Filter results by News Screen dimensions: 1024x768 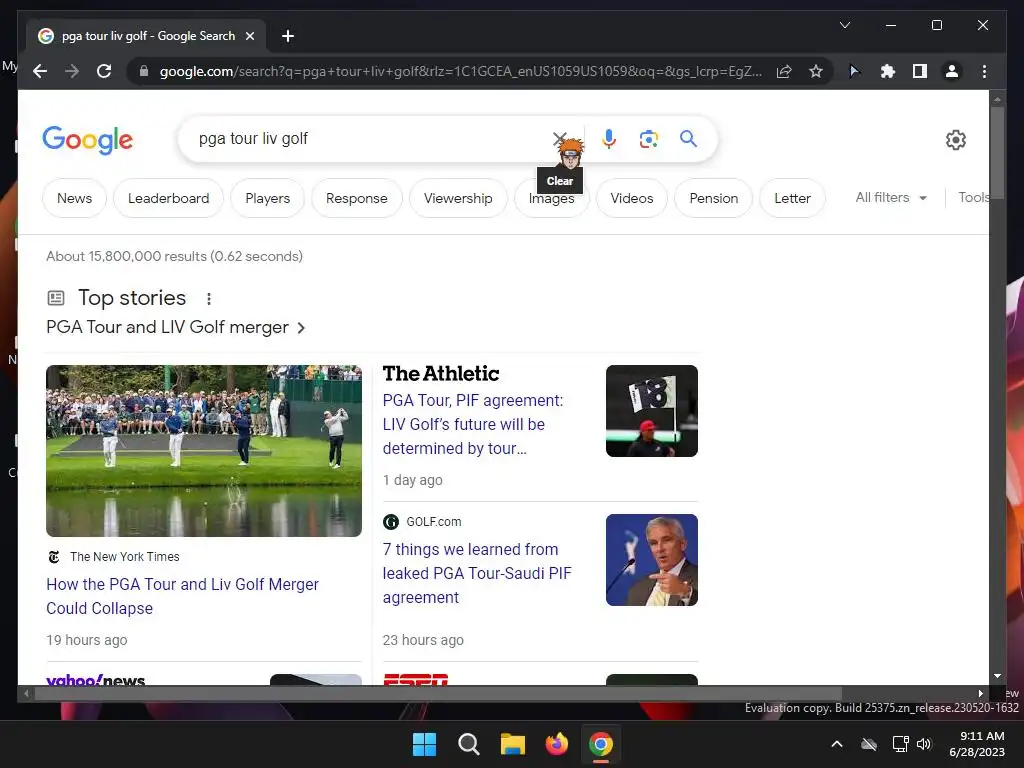click(x=74, y=198)
